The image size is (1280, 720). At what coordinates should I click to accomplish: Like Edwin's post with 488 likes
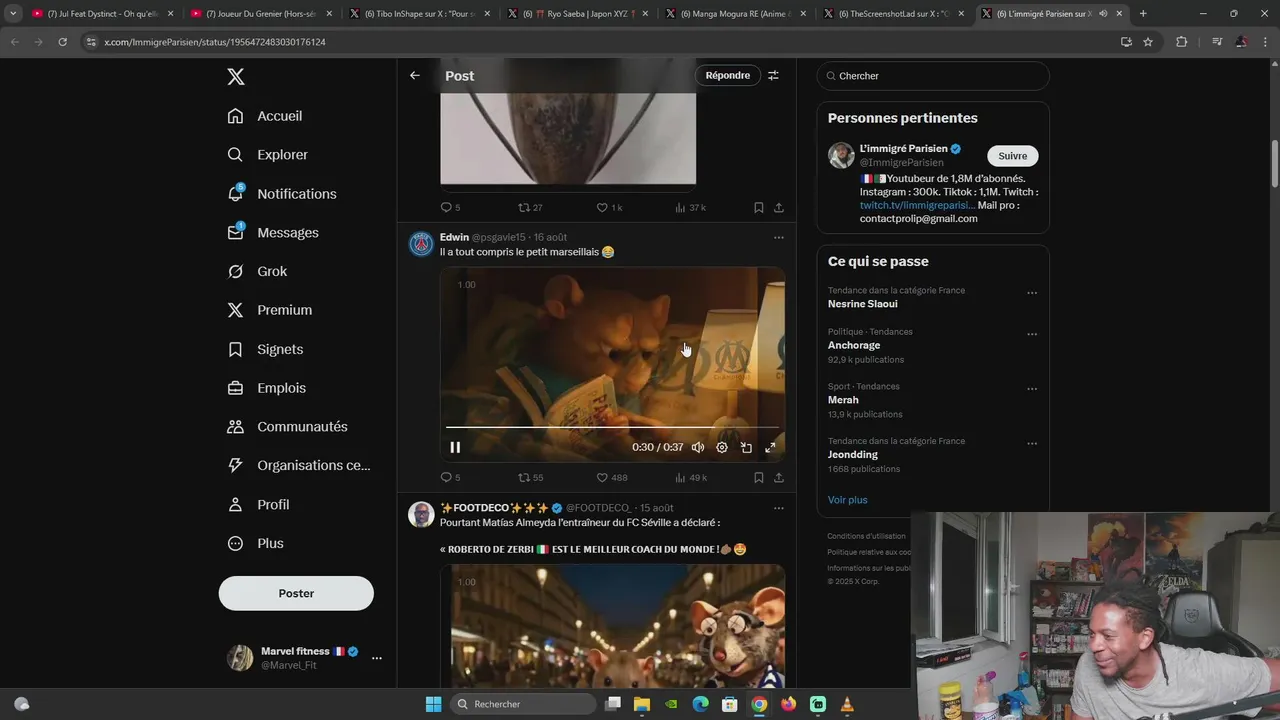click(612, 478)
